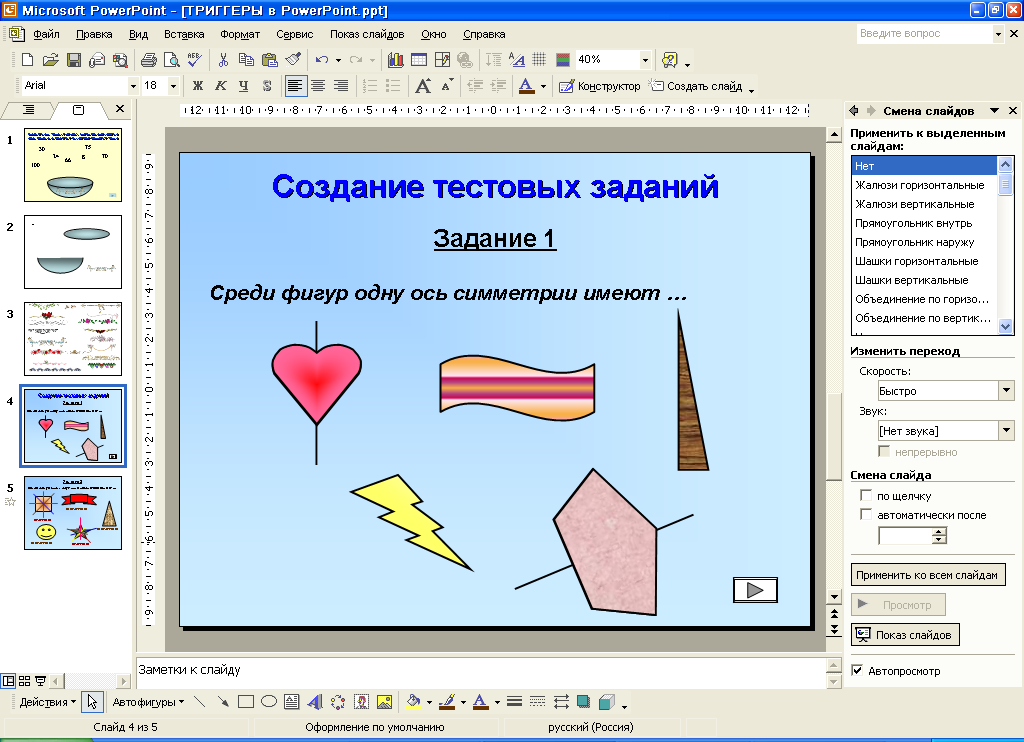Click the Save diskette icon
Viewport: 1024px width, 742px height.
click(74, 60)
